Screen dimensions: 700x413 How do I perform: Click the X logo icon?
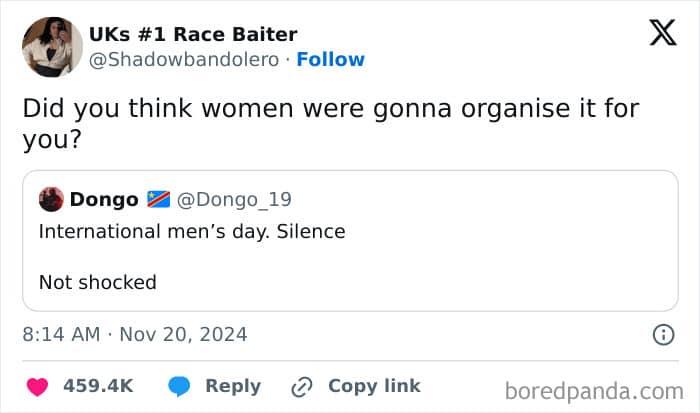pyautogui.click(x=662, y=34)
